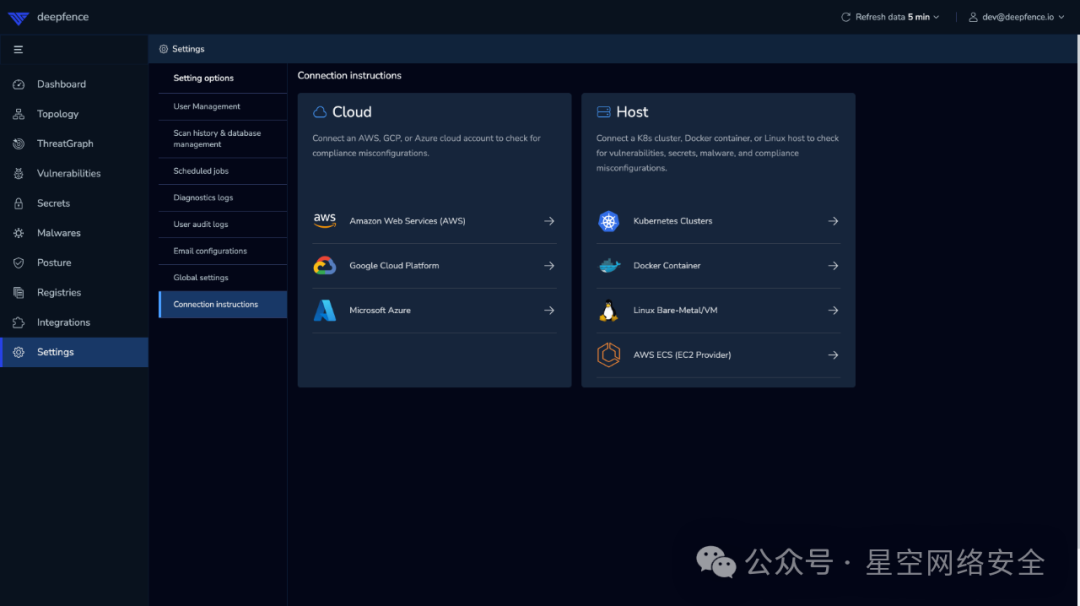This screenshot has width=1080, height=606.
Task: Click the Docker whale logo icon
Action: click(609, 266)
